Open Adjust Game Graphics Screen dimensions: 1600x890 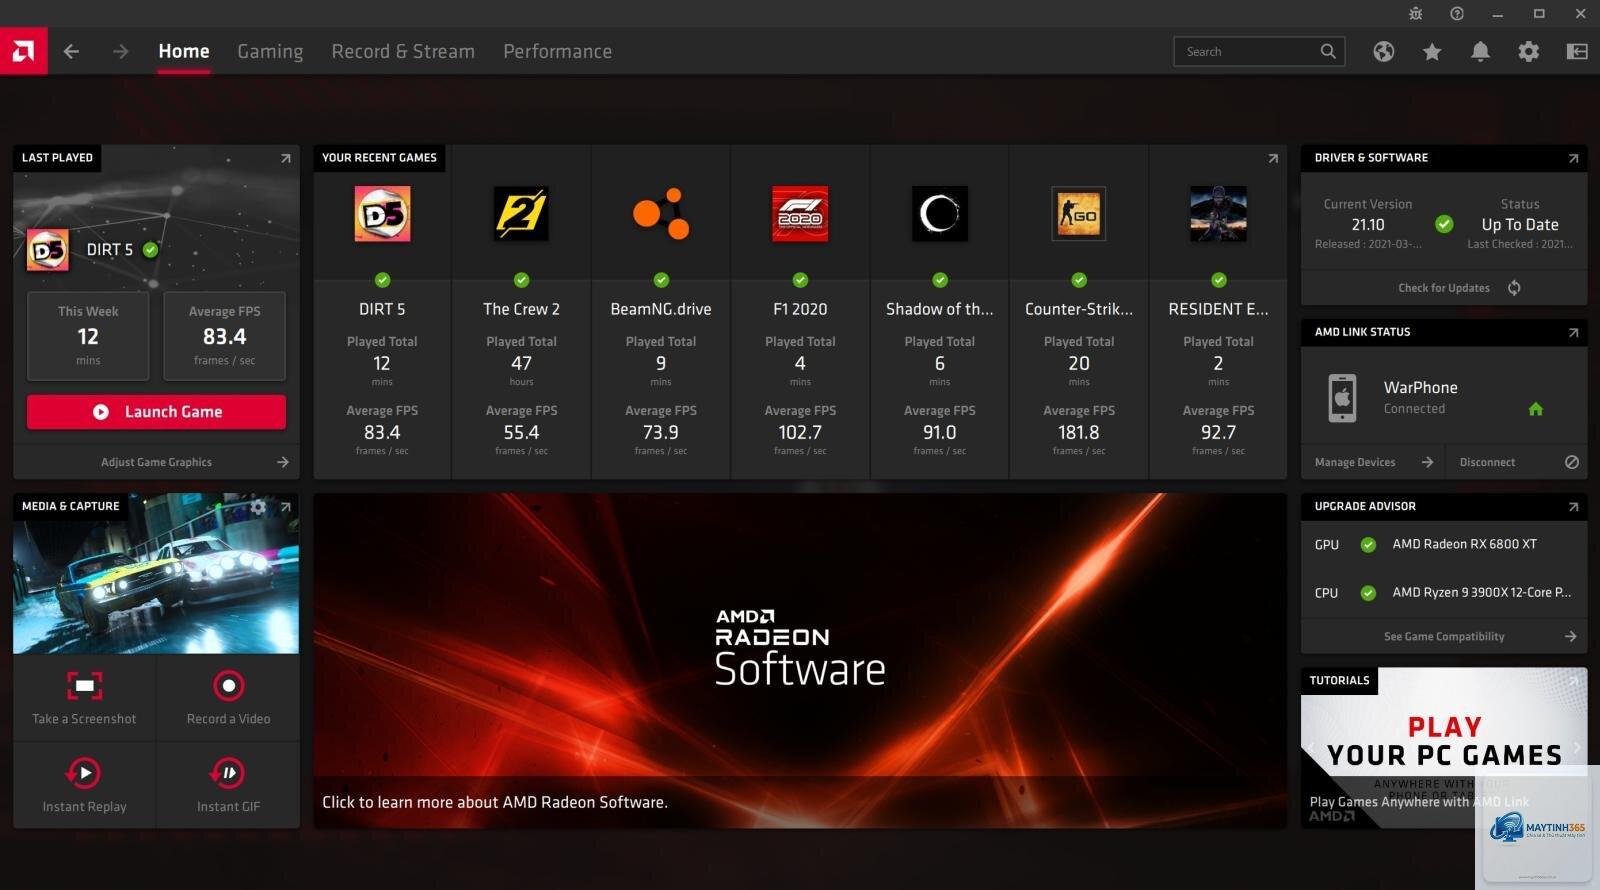click(x=156, y=462)
